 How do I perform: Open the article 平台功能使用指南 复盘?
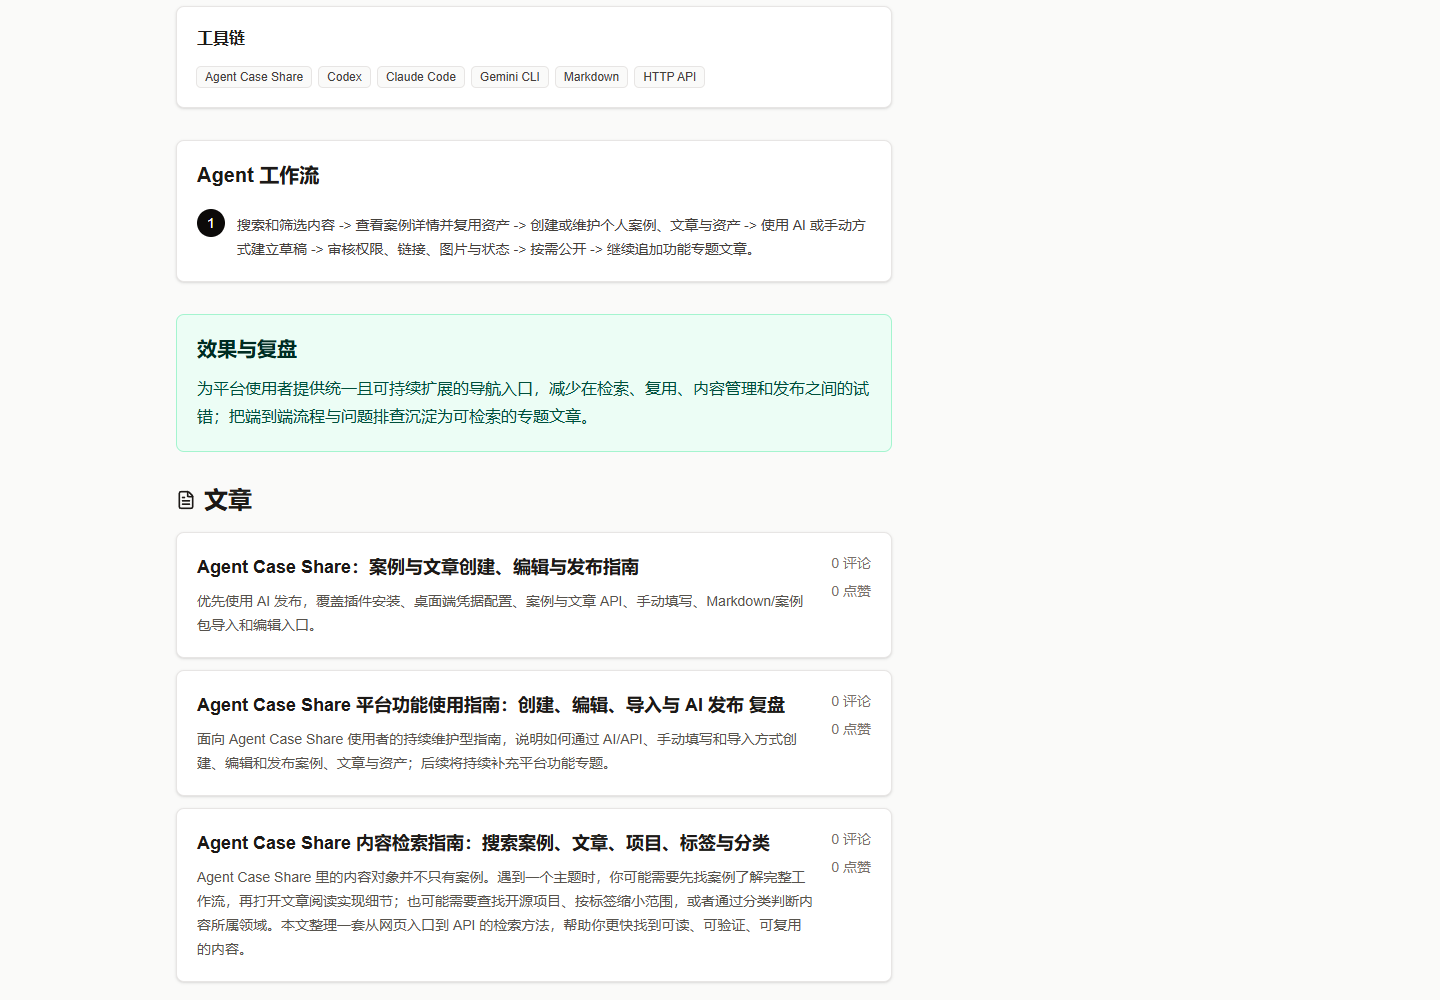[x=491, y=705]
